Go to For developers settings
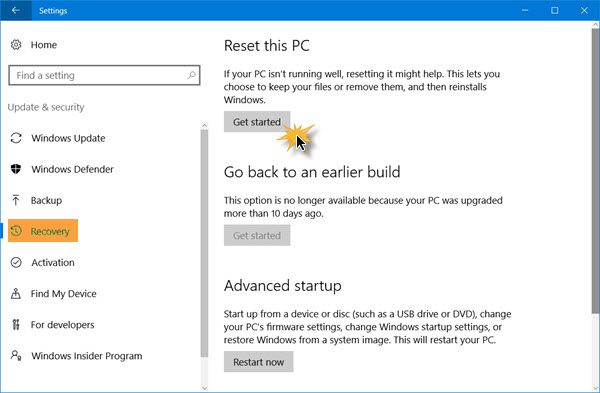Screen dimensions: 600x393 point(62,325)
